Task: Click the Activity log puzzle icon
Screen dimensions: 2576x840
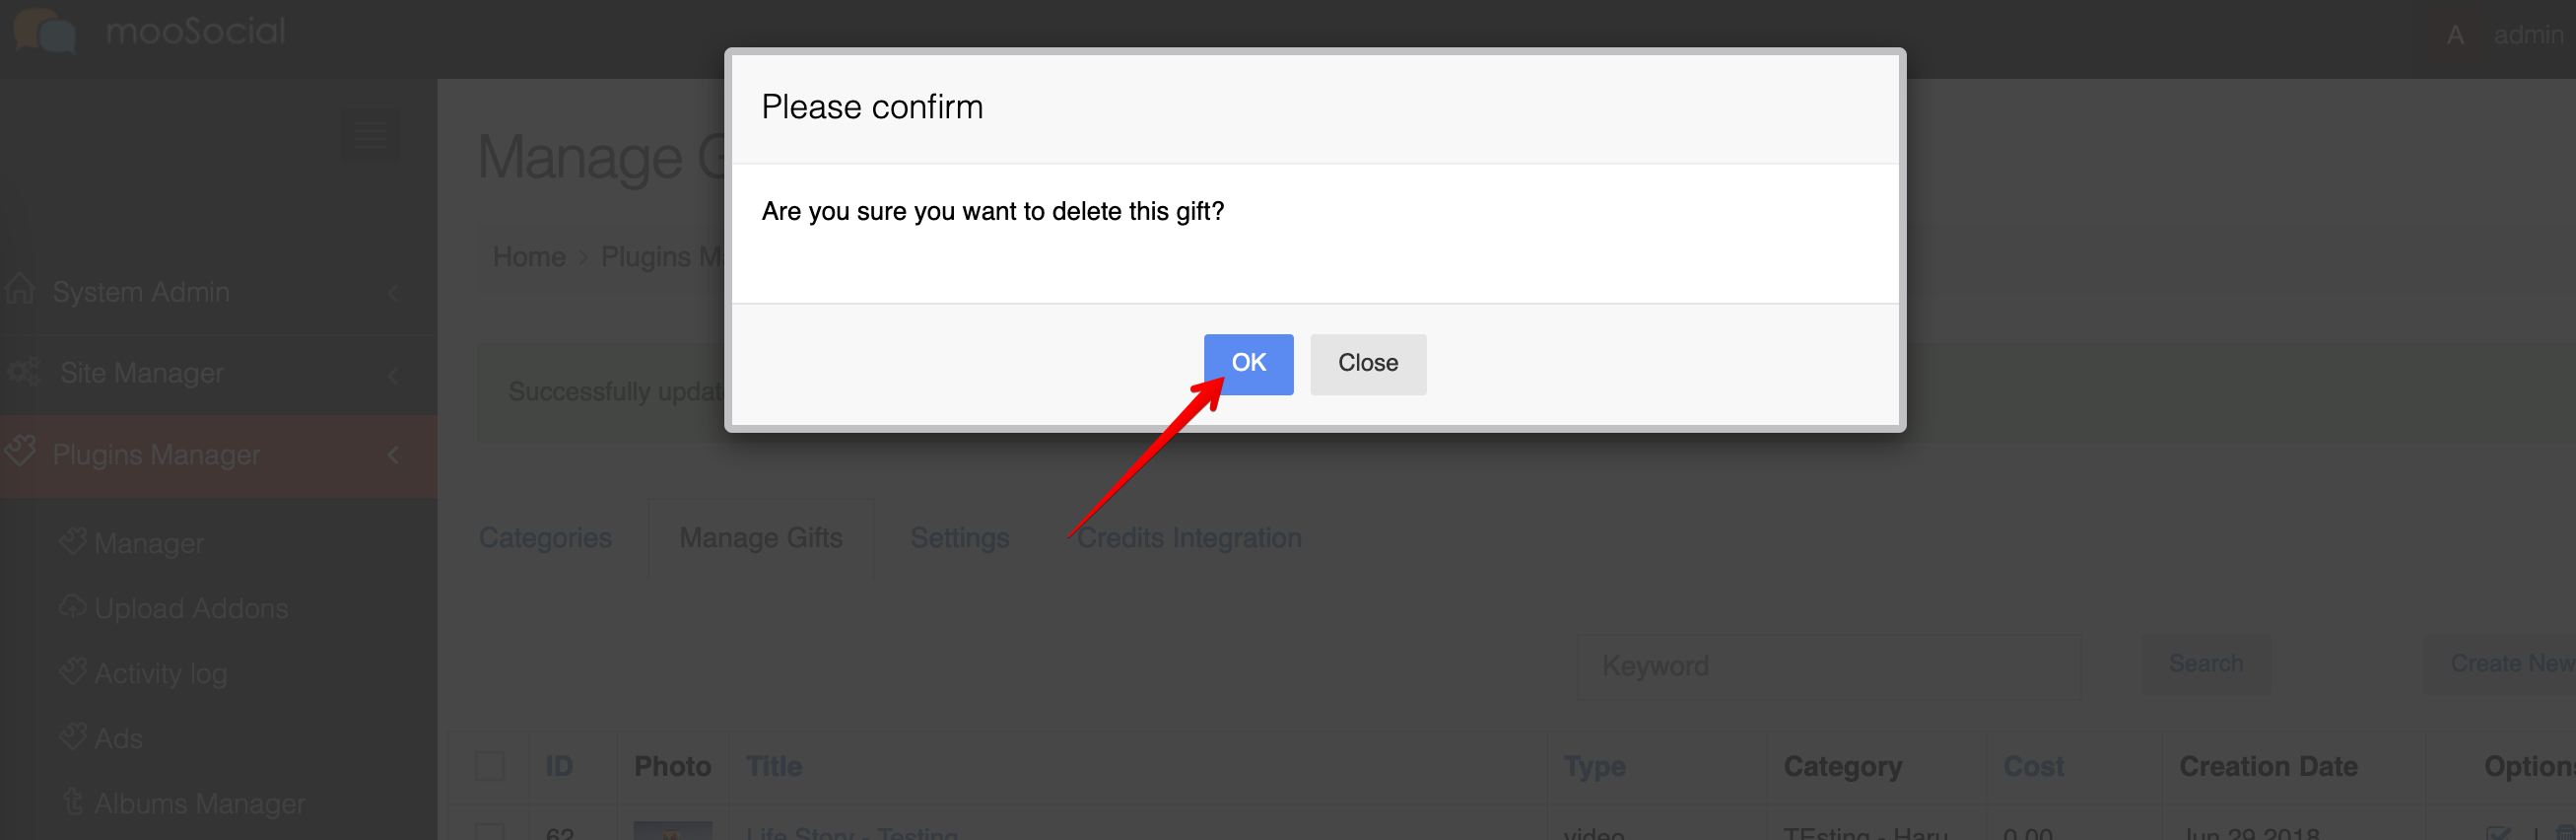Action: click(x=72, y=671)
